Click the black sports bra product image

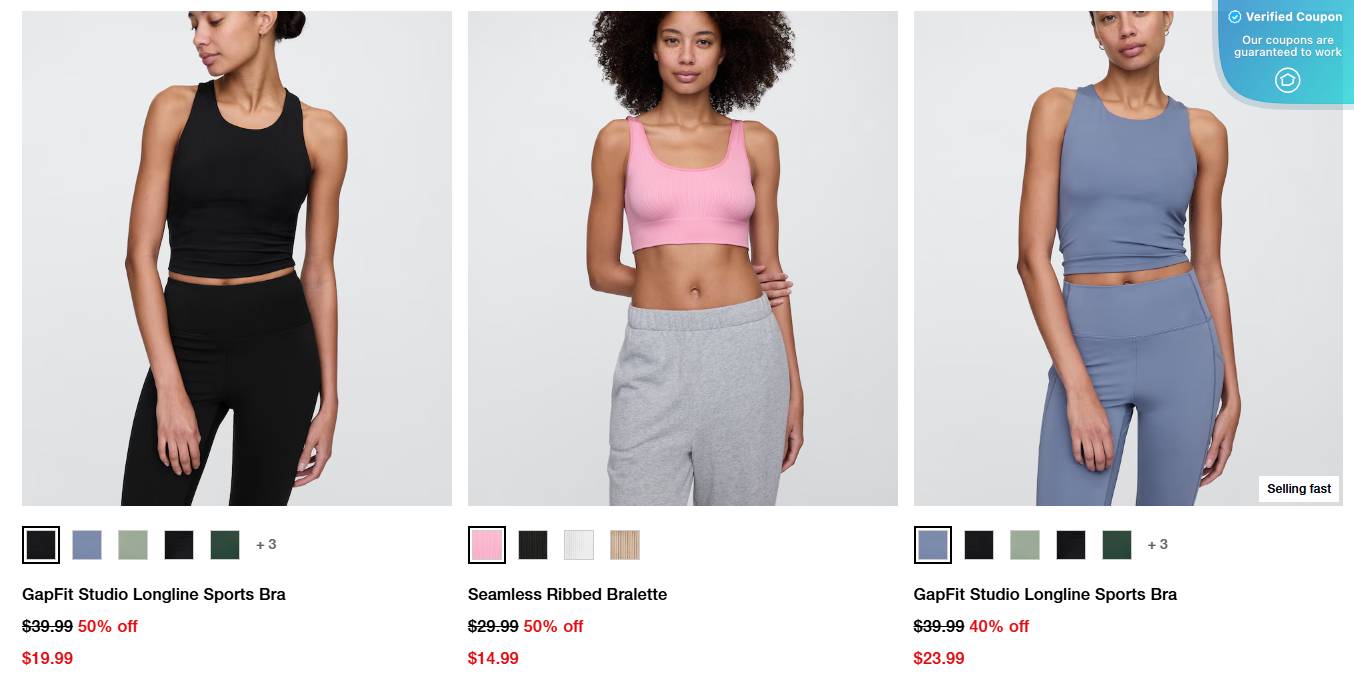click(237, 258)
